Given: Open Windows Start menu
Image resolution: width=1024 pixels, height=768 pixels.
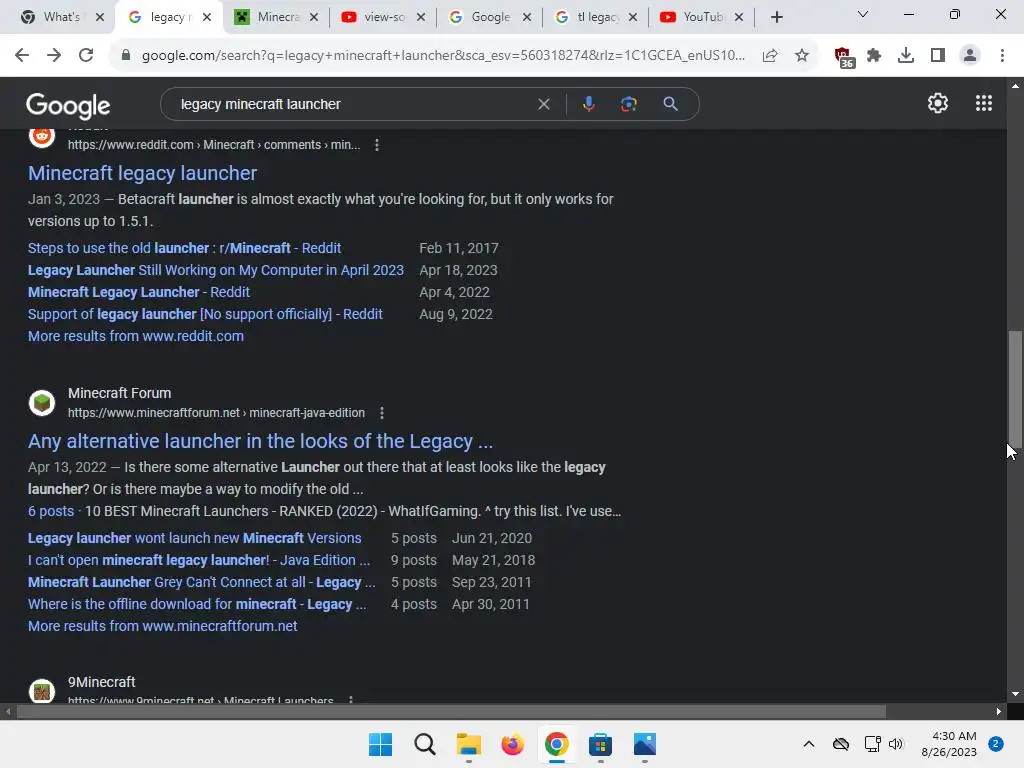Looking at the screenshot, I should click(x=380, y=744).
